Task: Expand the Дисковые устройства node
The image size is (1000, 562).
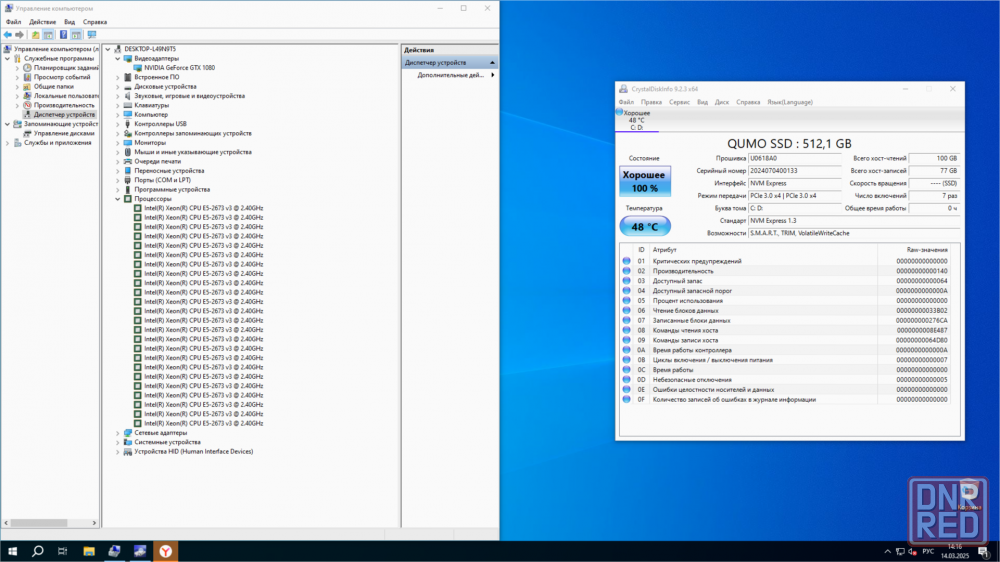Action: (x=118, y=86)
